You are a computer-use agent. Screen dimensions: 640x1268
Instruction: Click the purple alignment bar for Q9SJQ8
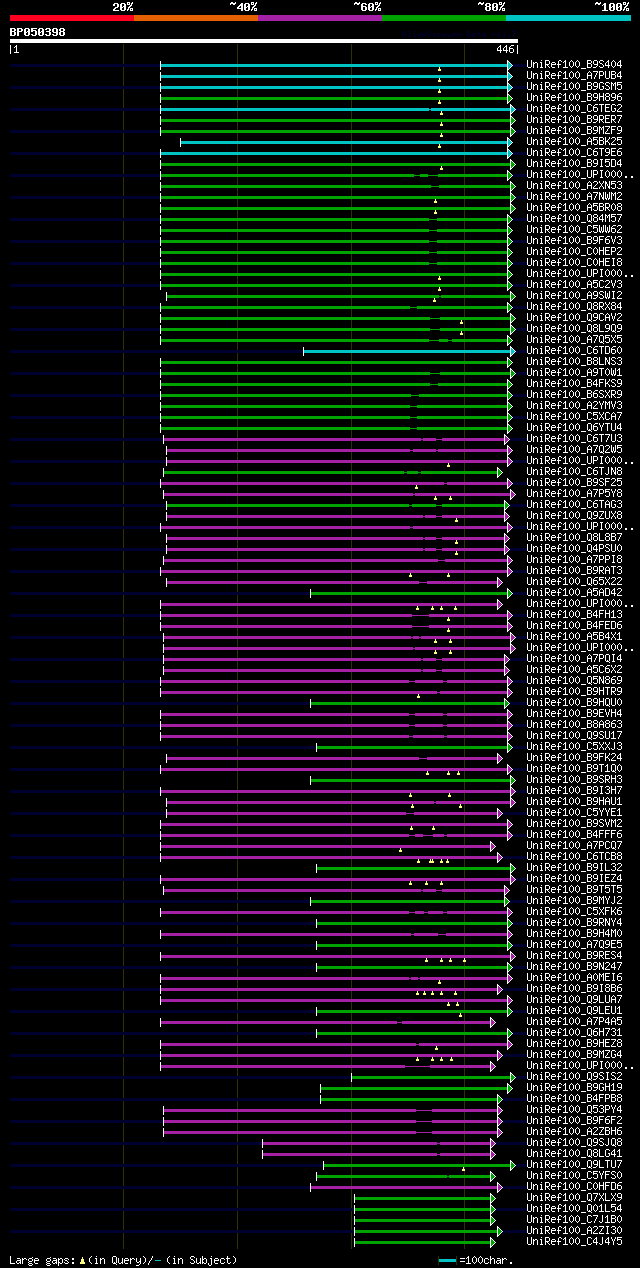pyautogui.click(x=378, y=1143)
